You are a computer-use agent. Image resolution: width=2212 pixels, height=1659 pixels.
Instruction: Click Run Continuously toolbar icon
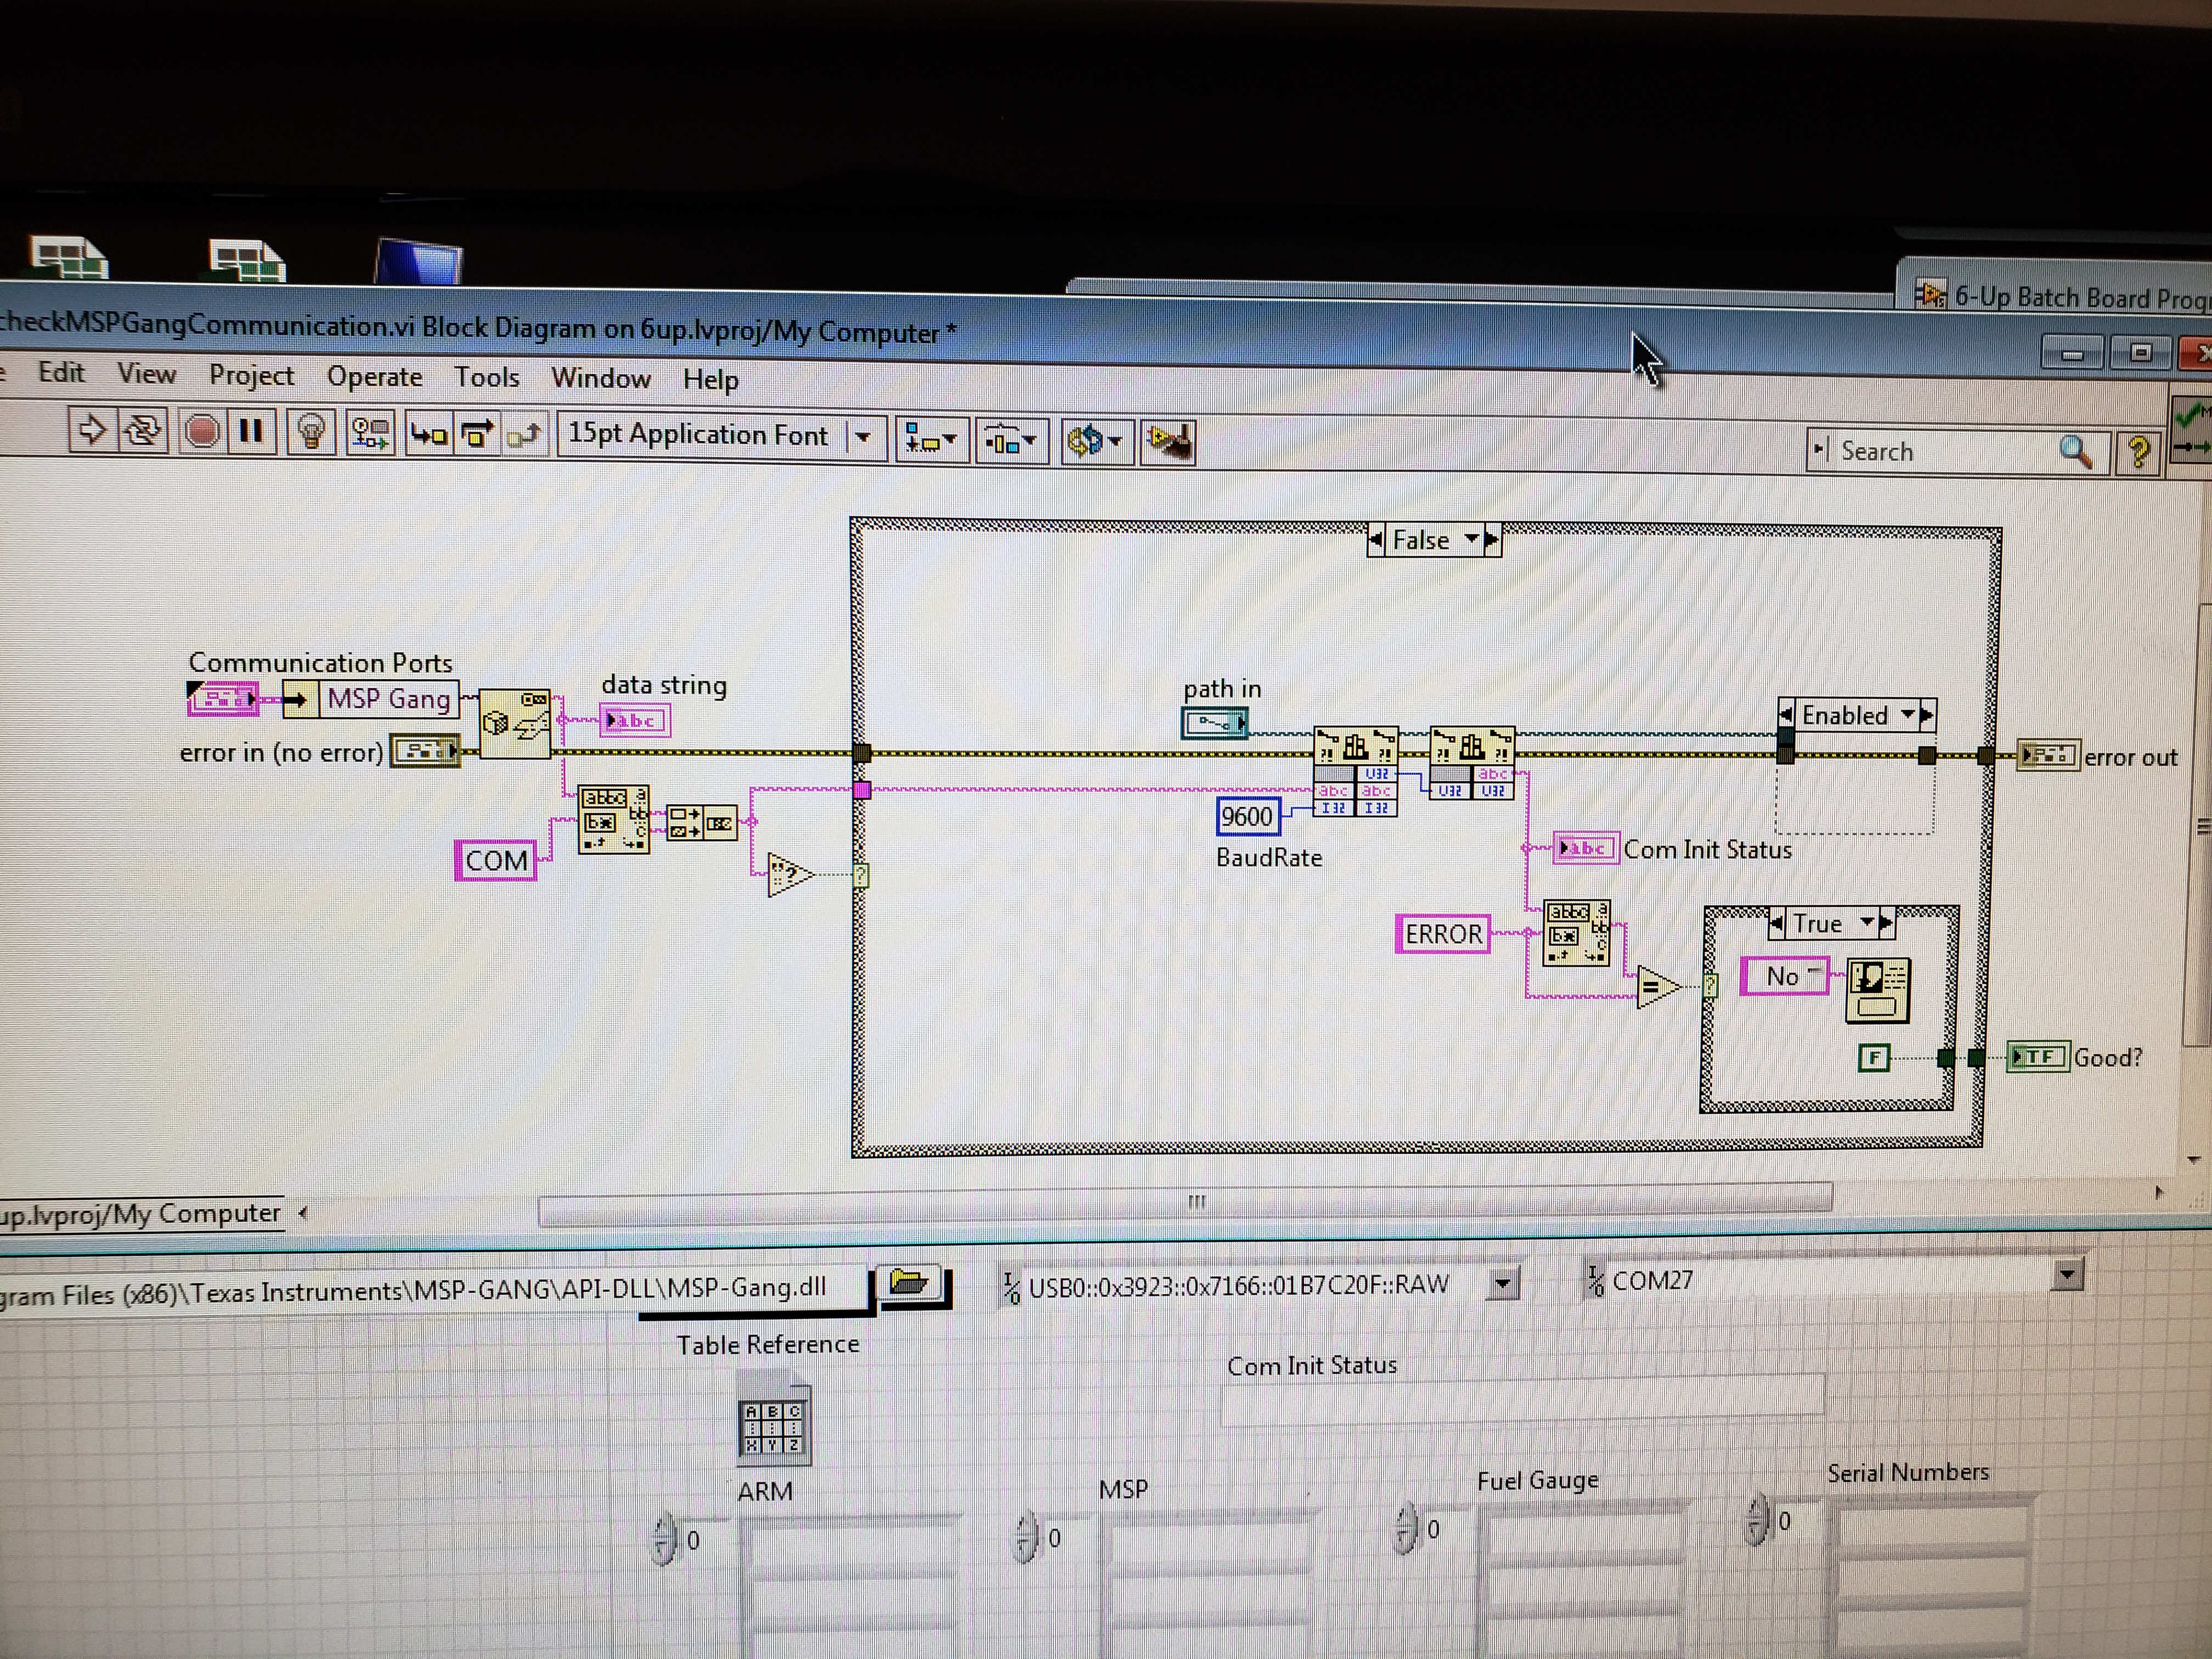click(x=143, y=431)
